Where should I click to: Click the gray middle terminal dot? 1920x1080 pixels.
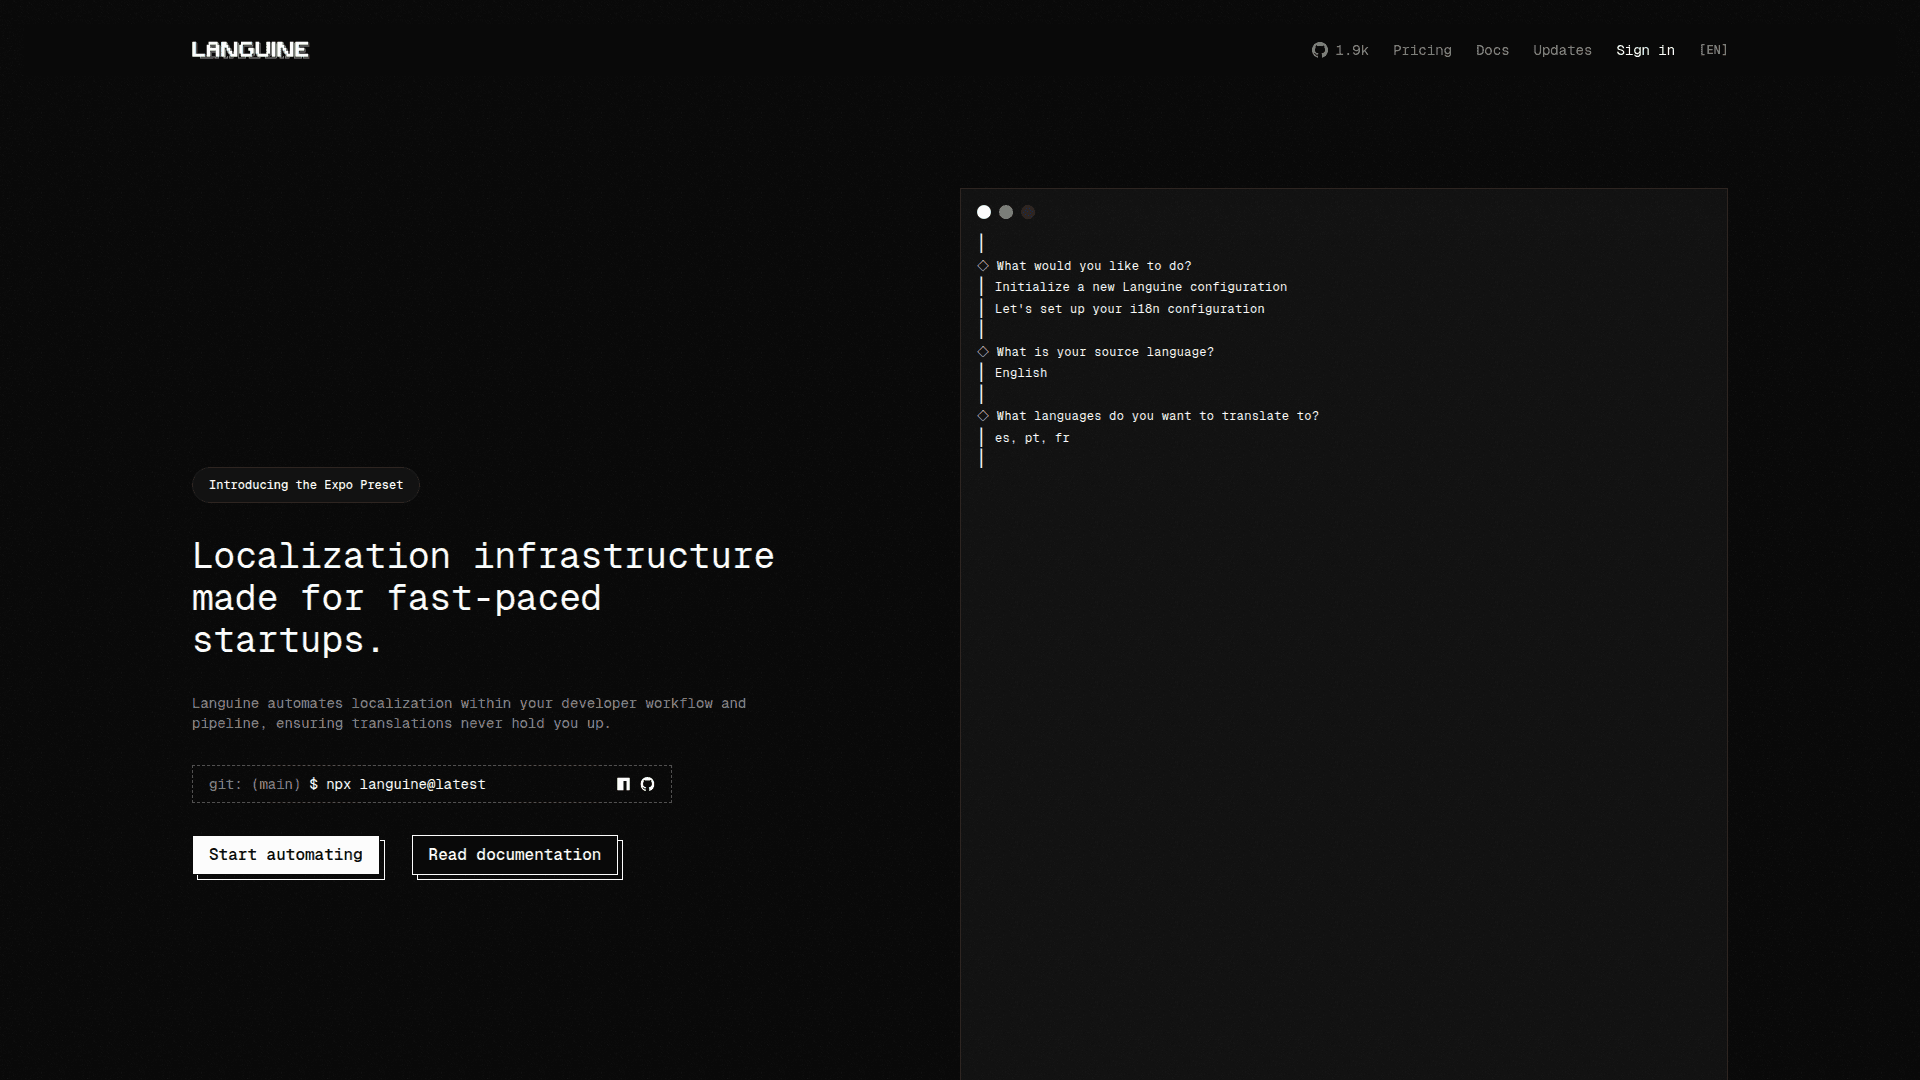pyautogui.click(x=1006, y=212)
